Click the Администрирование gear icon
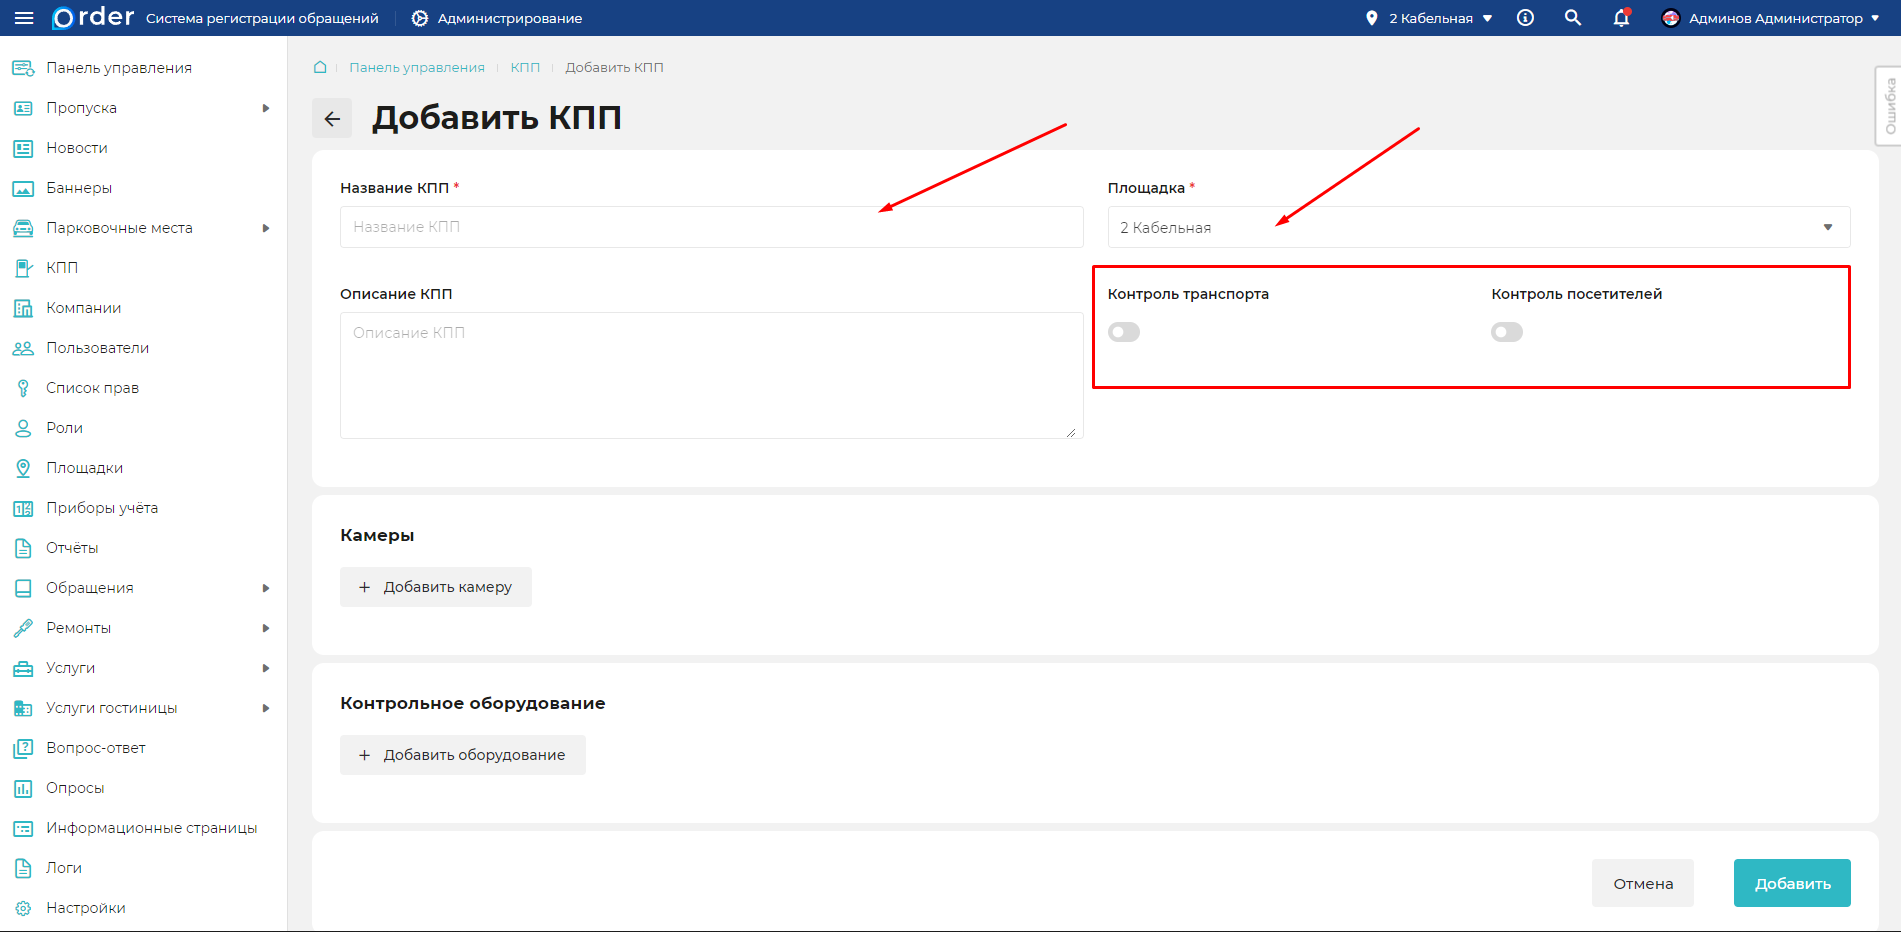This screenshot has width=1901, height=932. (420, 18)
